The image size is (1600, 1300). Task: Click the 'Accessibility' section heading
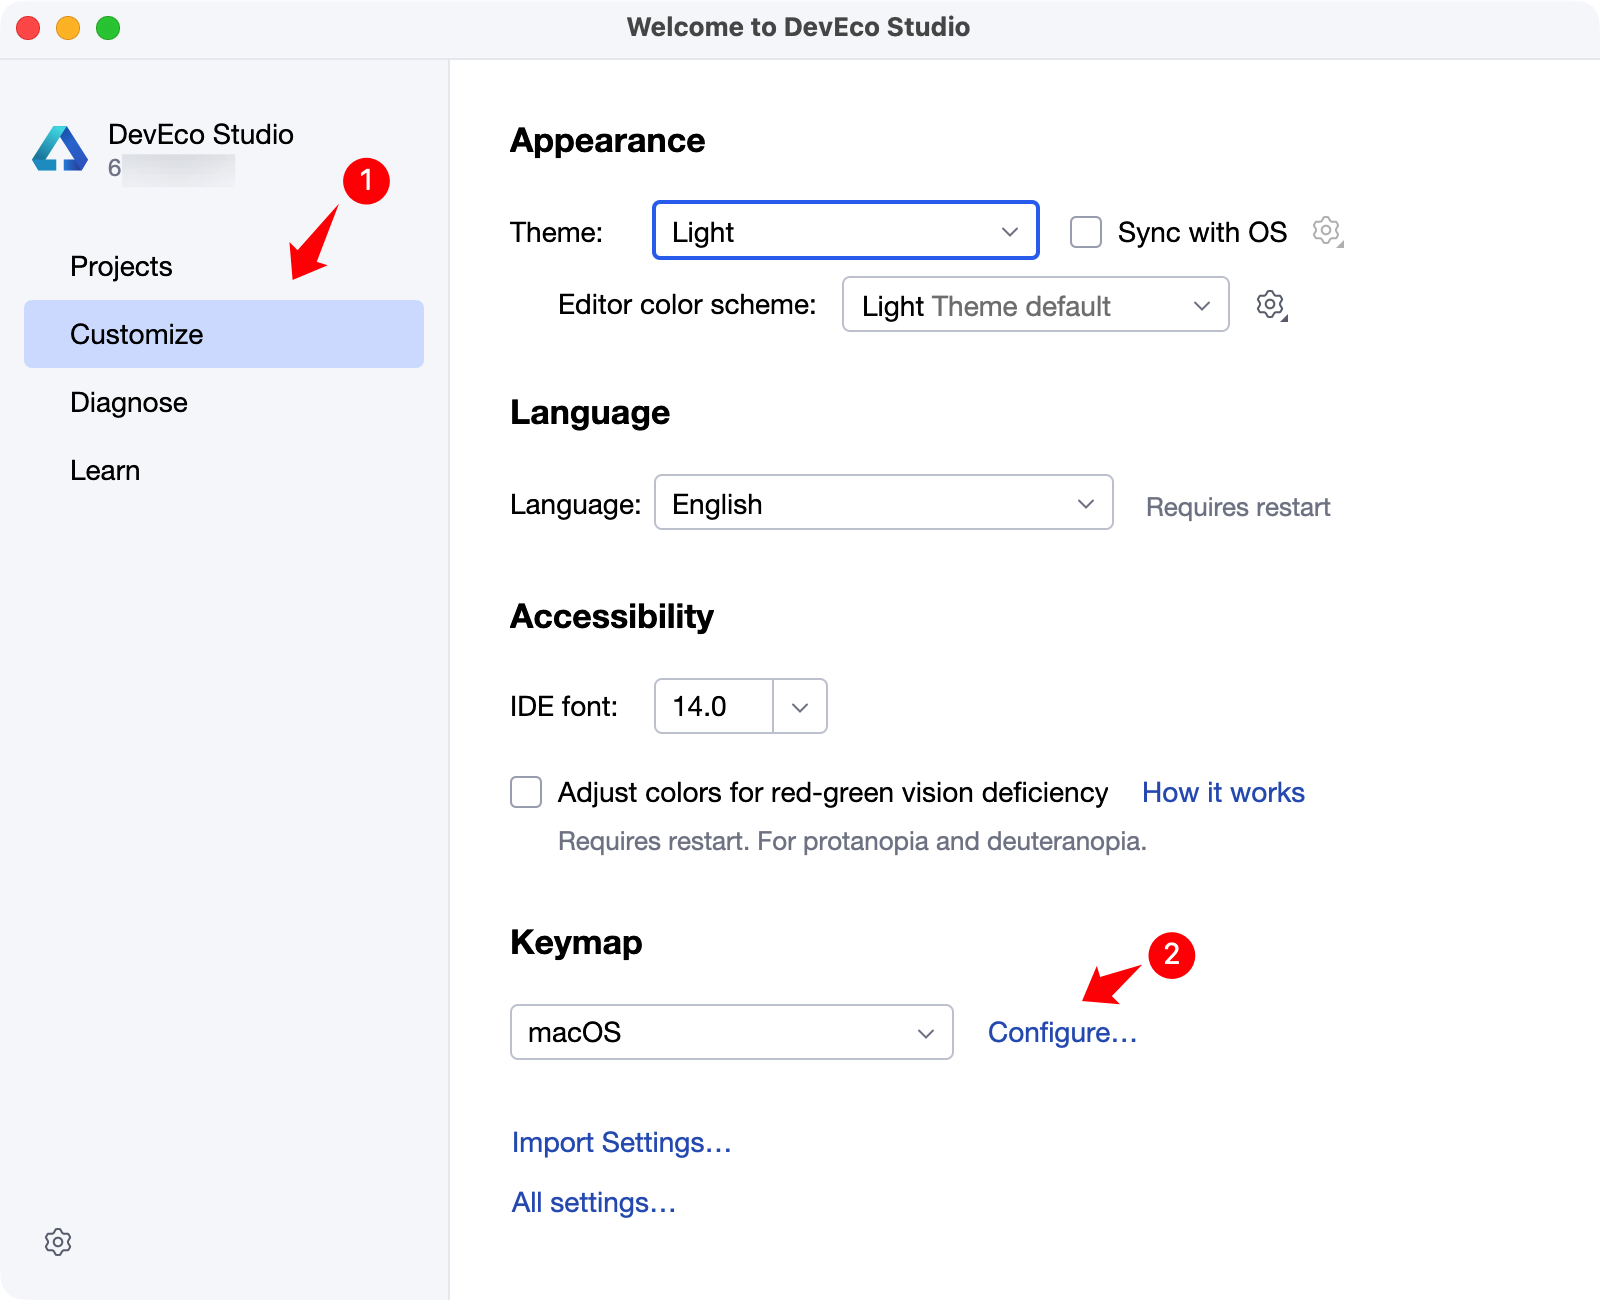pyautogui.click(x=612, y=616)
